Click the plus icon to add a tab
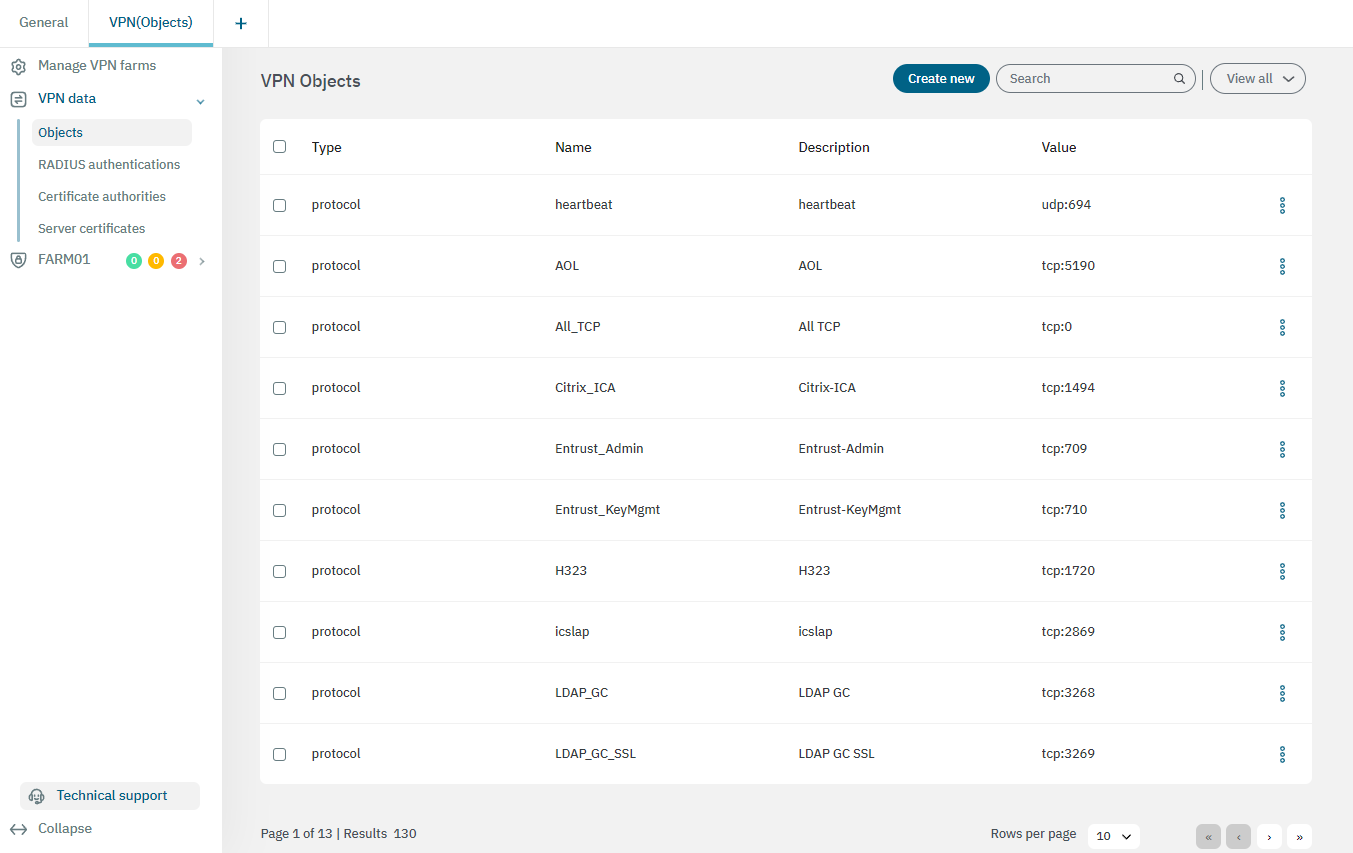This screenshot has width=1353, height=853. click(x=240, y=23)
